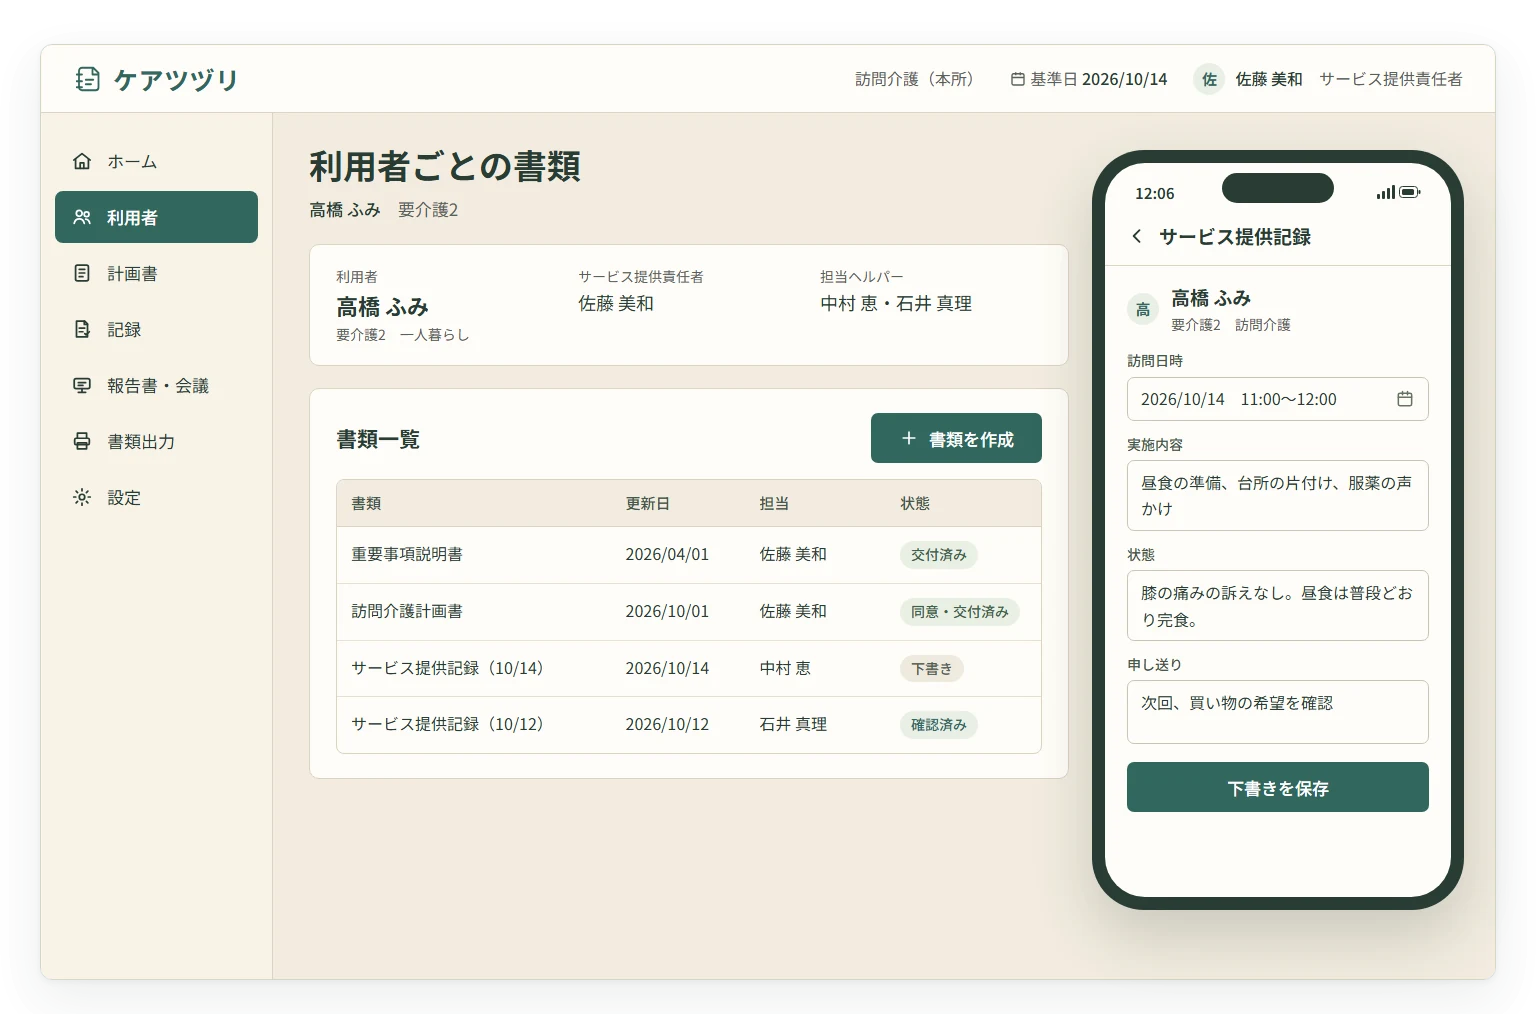Click the 訪問介護計画書 row
Screen dimensions: 1536x1024
689,612
